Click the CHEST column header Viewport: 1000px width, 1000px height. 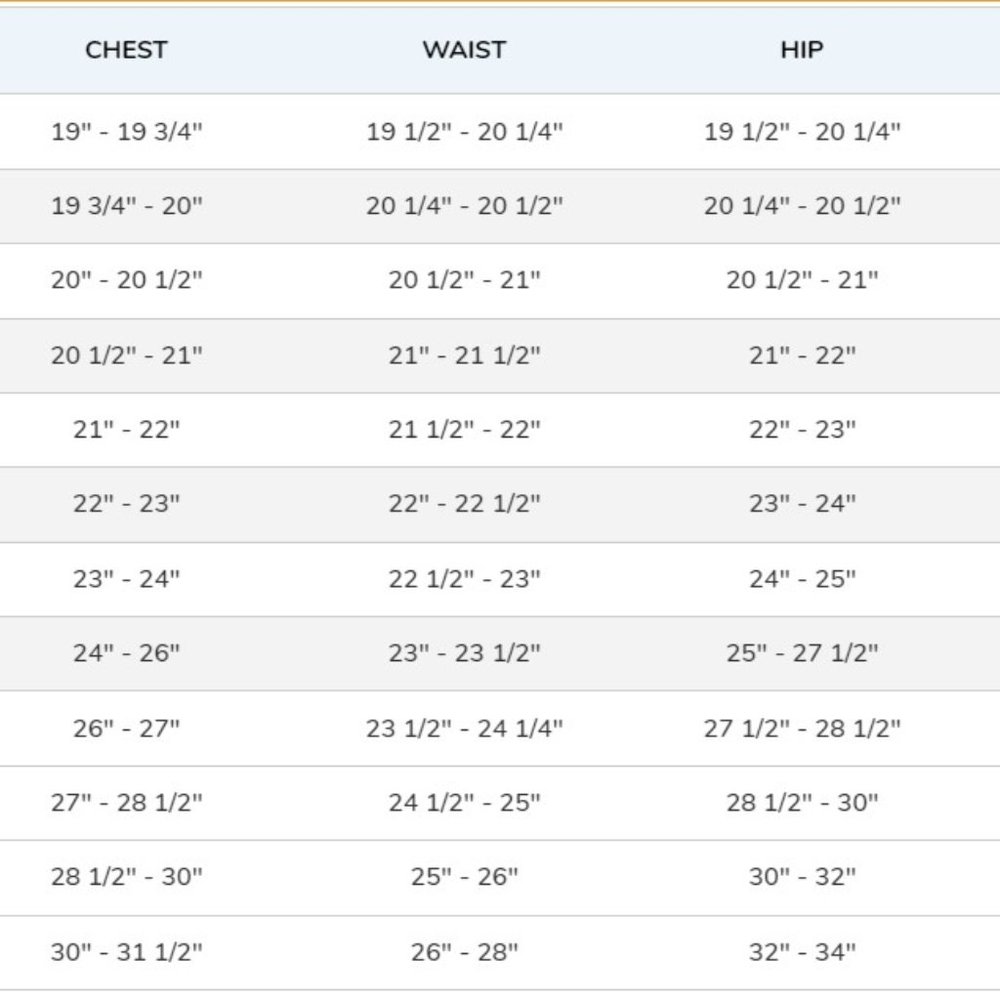pyautogui.click(x=126, y=50)
